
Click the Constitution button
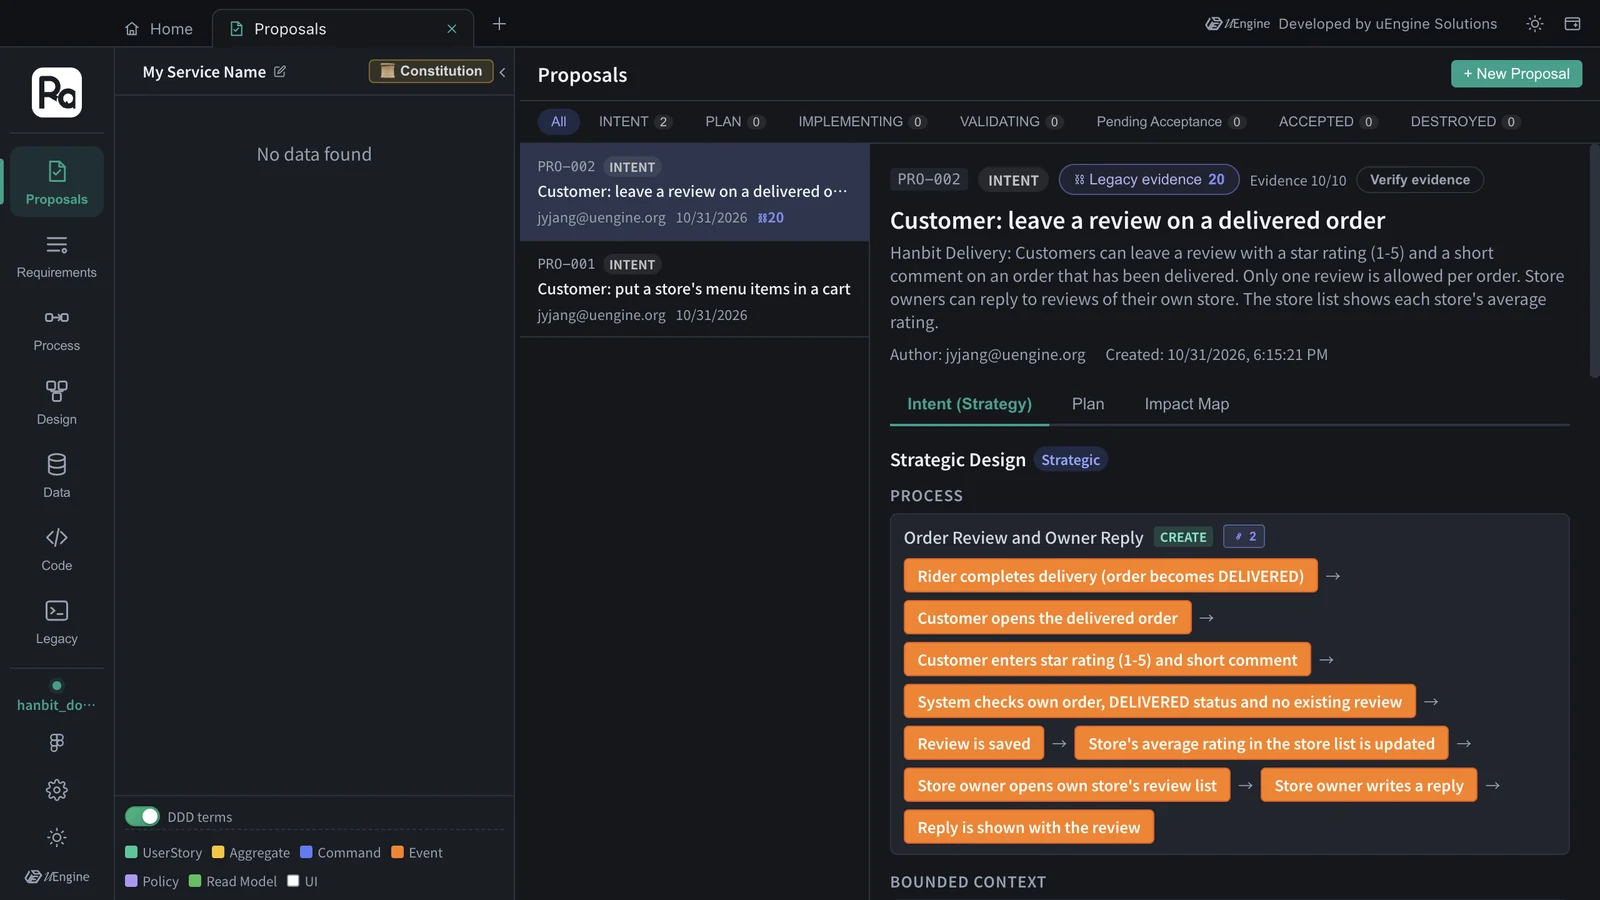pos(431,71)
